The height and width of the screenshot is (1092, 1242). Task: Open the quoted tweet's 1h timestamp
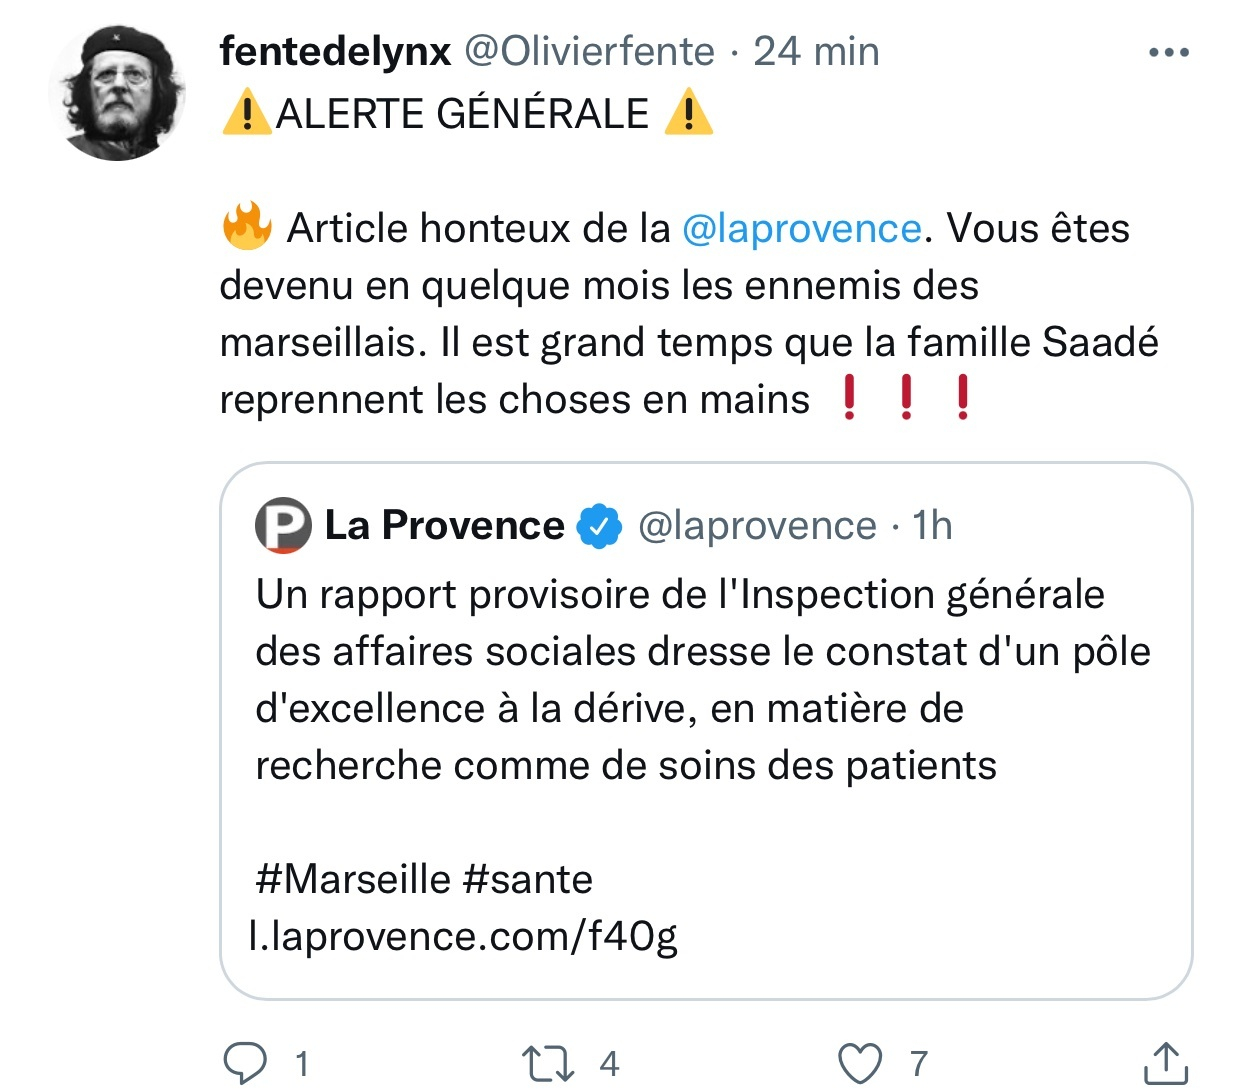932,526
